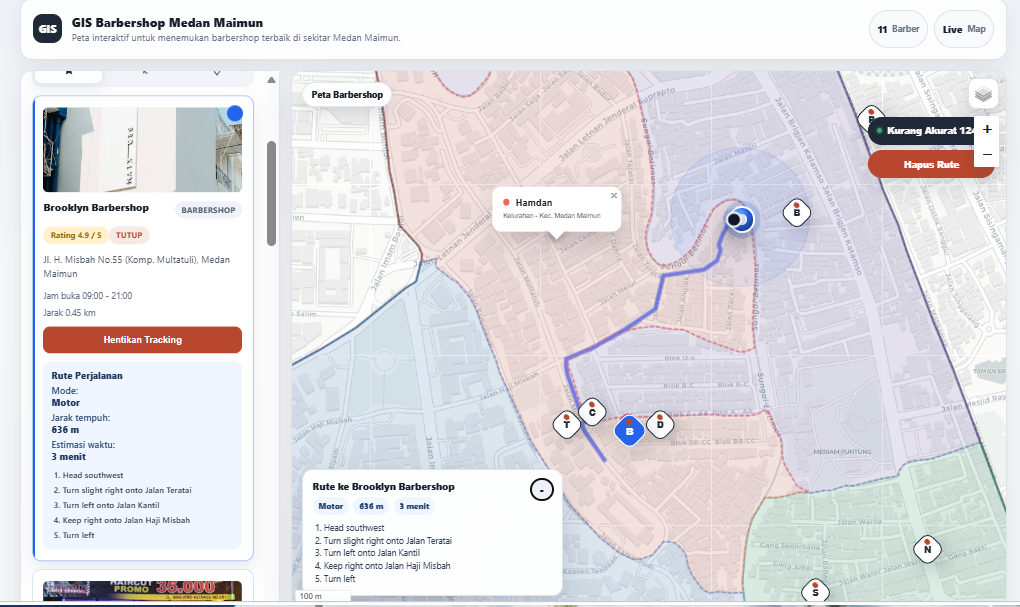Close the Hamdan popup with its X
Viewport: 1020px width, 607px height.
(613, 195)
